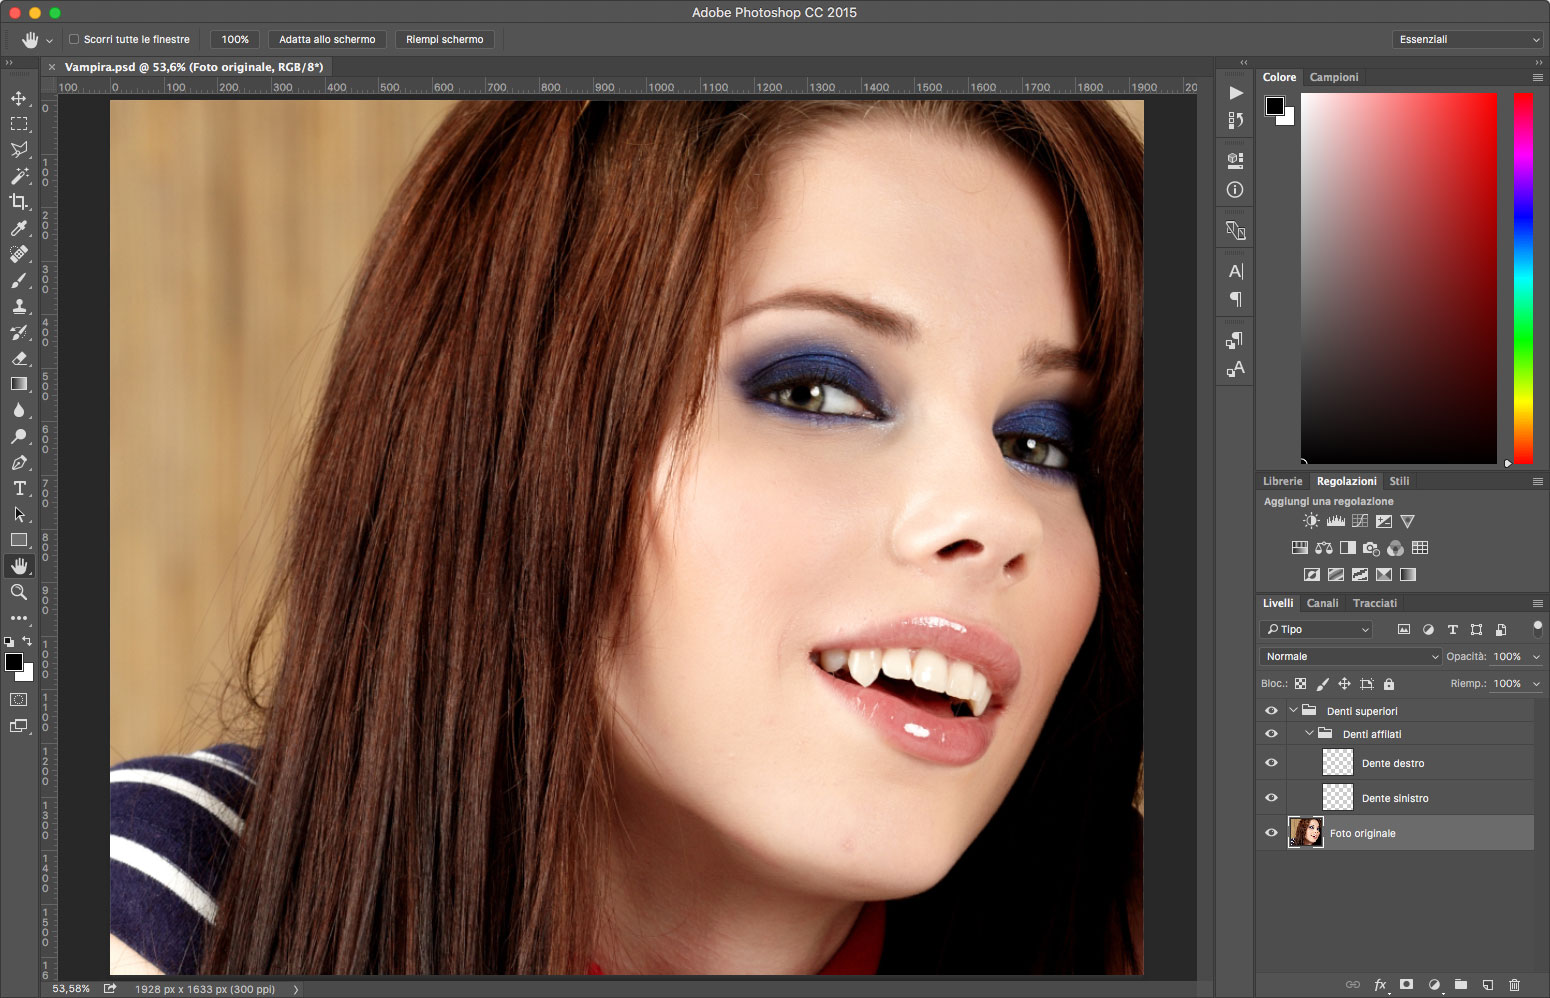Click Riempi schermo button
The image size is (1550, 998).
(x=445, y=39)
